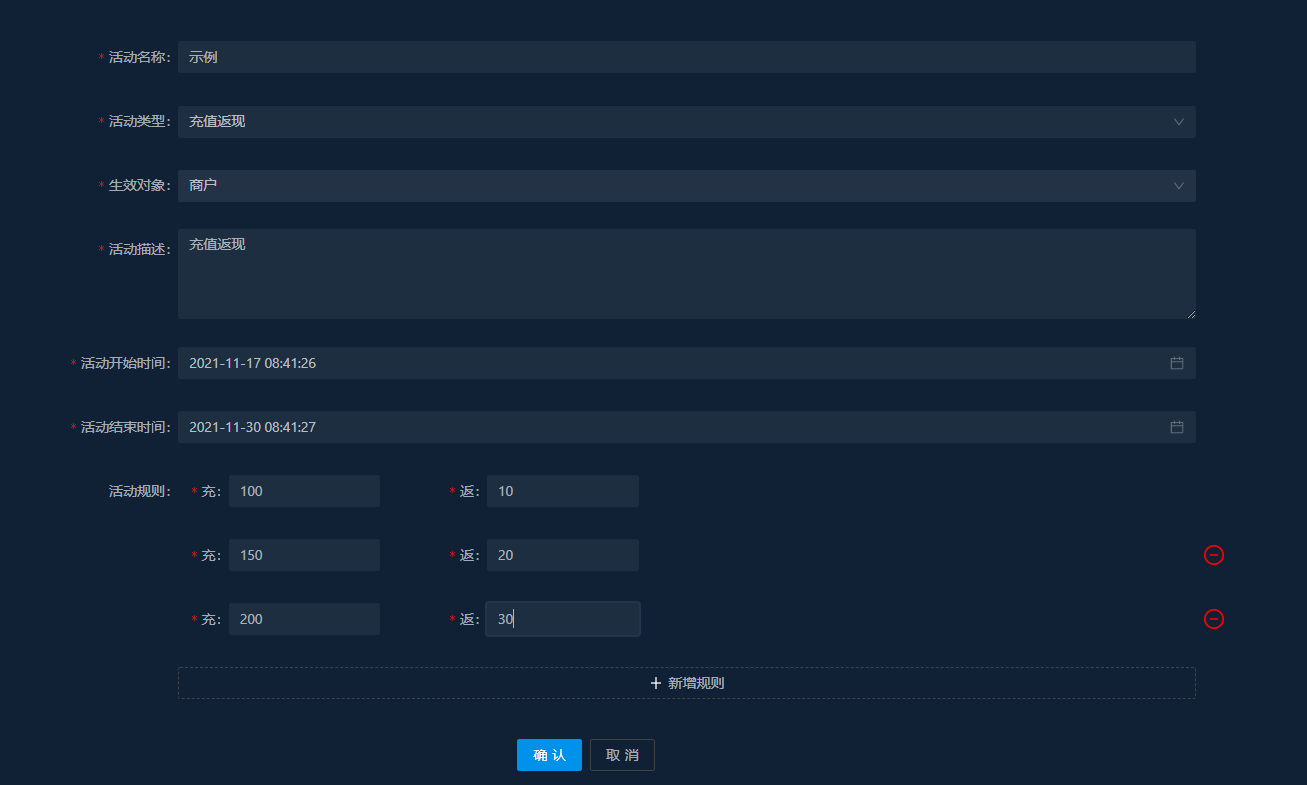Viewport: 1307px width, 785px height.
Task: Focus the 充 field with value 150
Action: 304,555
